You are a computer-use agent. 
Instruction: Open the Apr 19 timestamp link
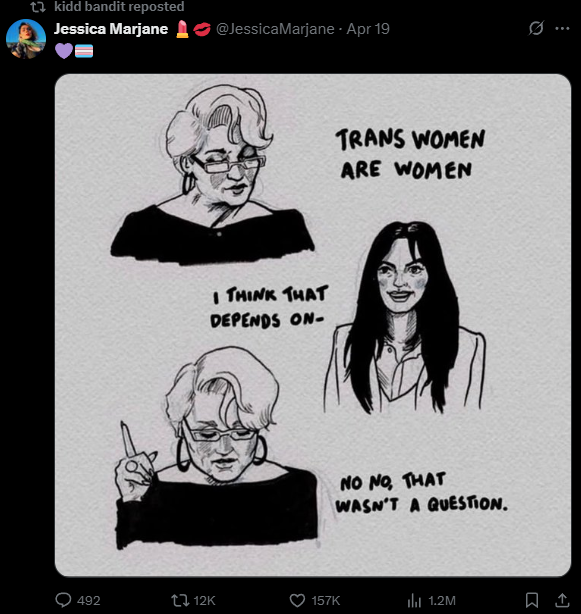pos(368,29)
